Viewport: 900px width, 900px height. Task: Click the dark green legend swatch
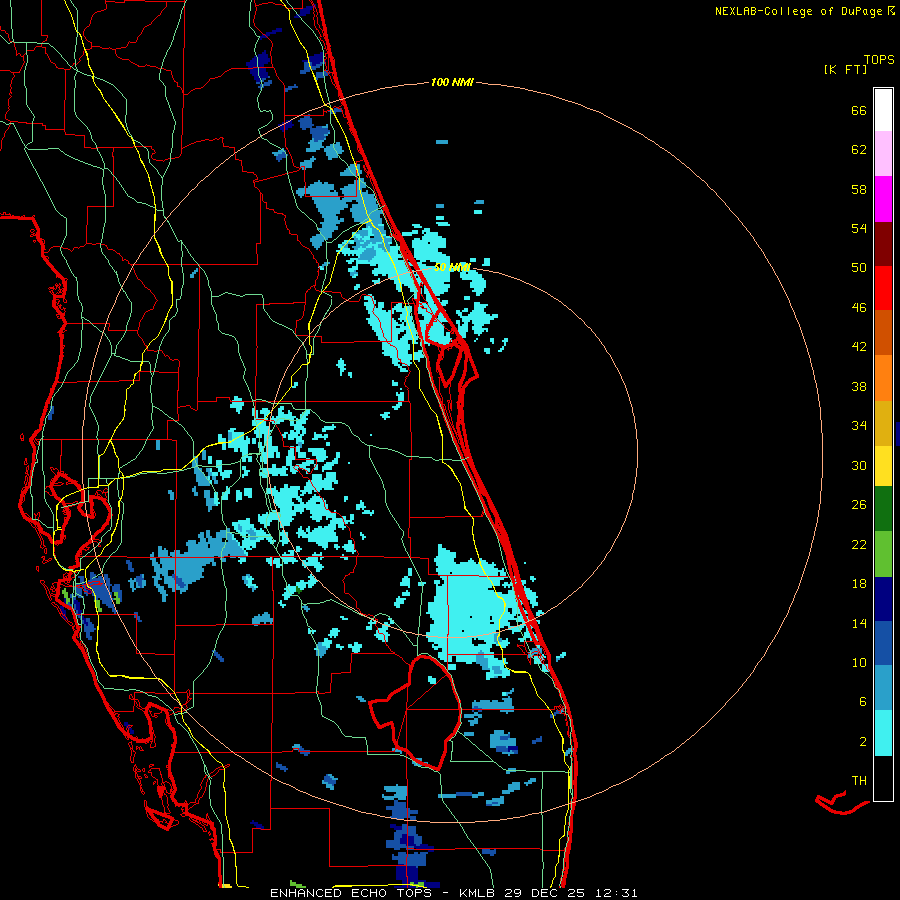[x=883, y=509]
